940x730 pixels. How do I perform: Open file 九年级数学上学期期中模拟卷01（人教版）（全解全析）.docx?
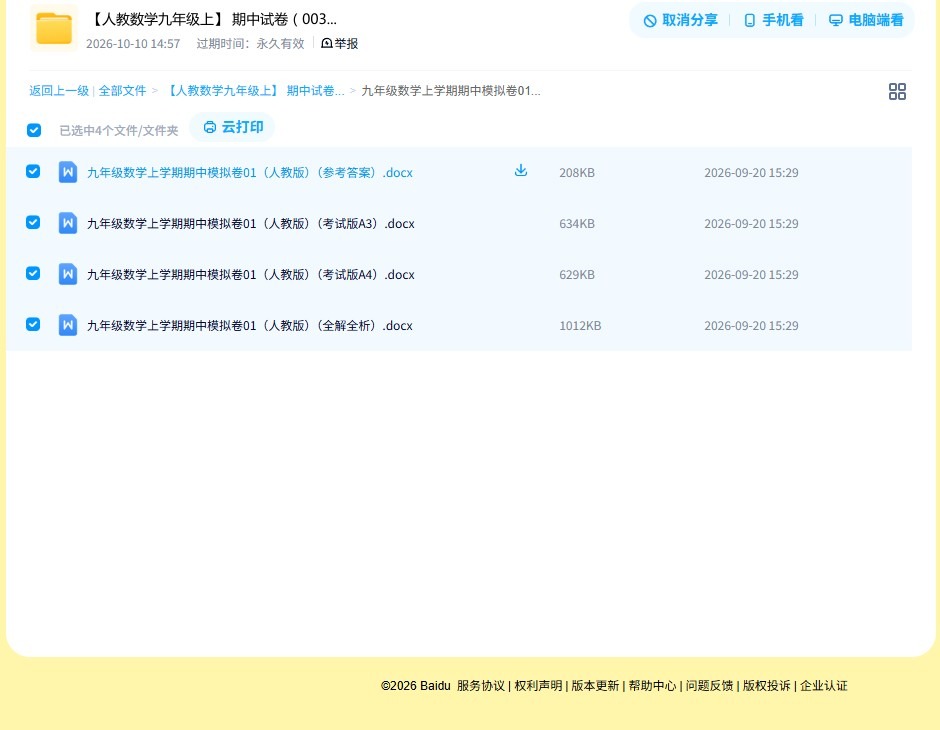click(250, 325)
